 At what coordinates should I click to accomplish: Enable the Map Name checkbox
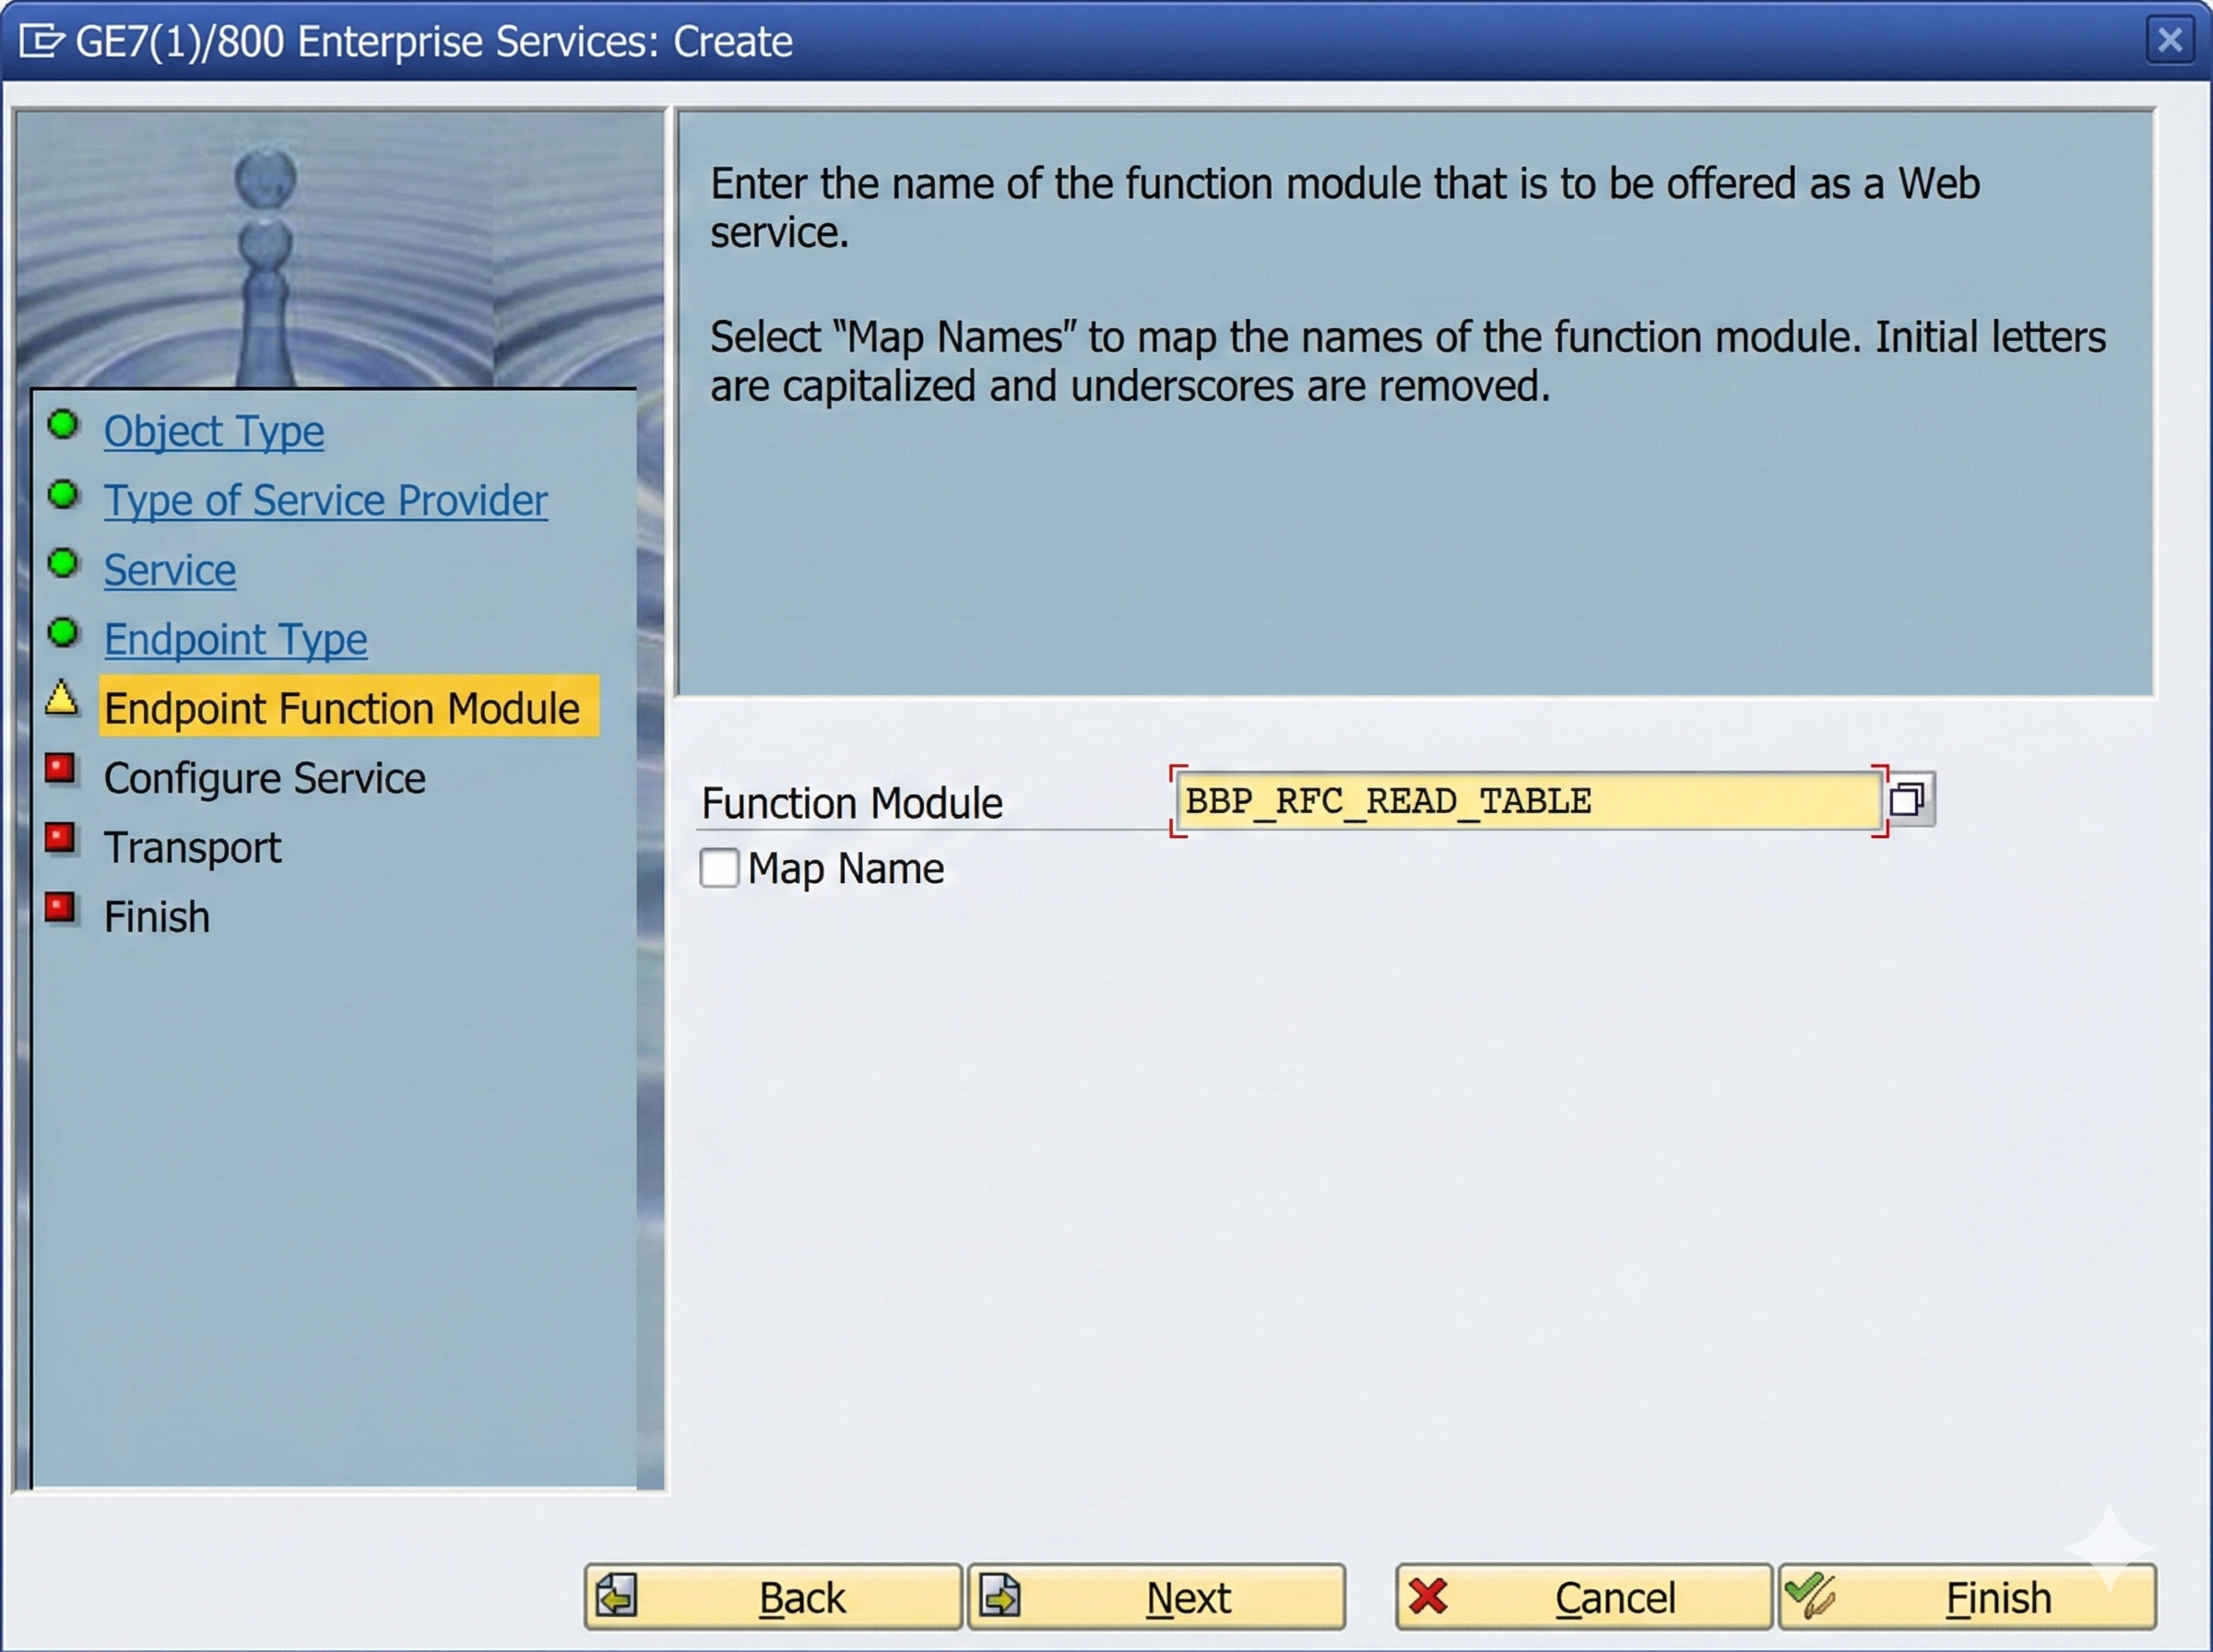tap(719, 868)
